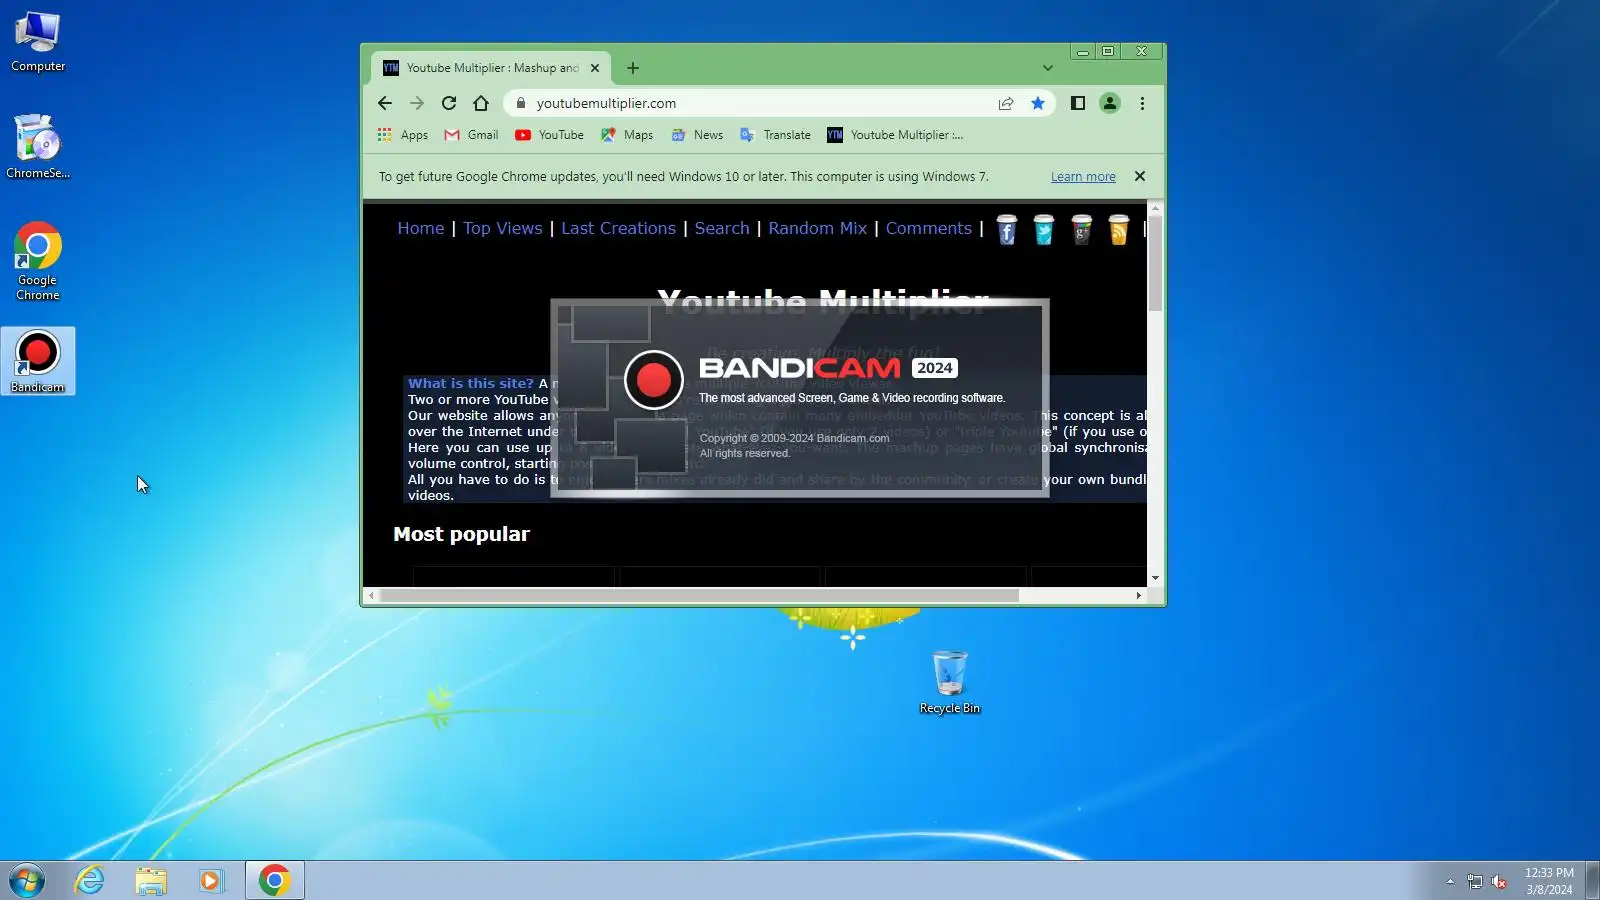This screenshot has width=1600, height=900.
Task: Click the Twitter cup icon
Action: [x=1044, y=230]
